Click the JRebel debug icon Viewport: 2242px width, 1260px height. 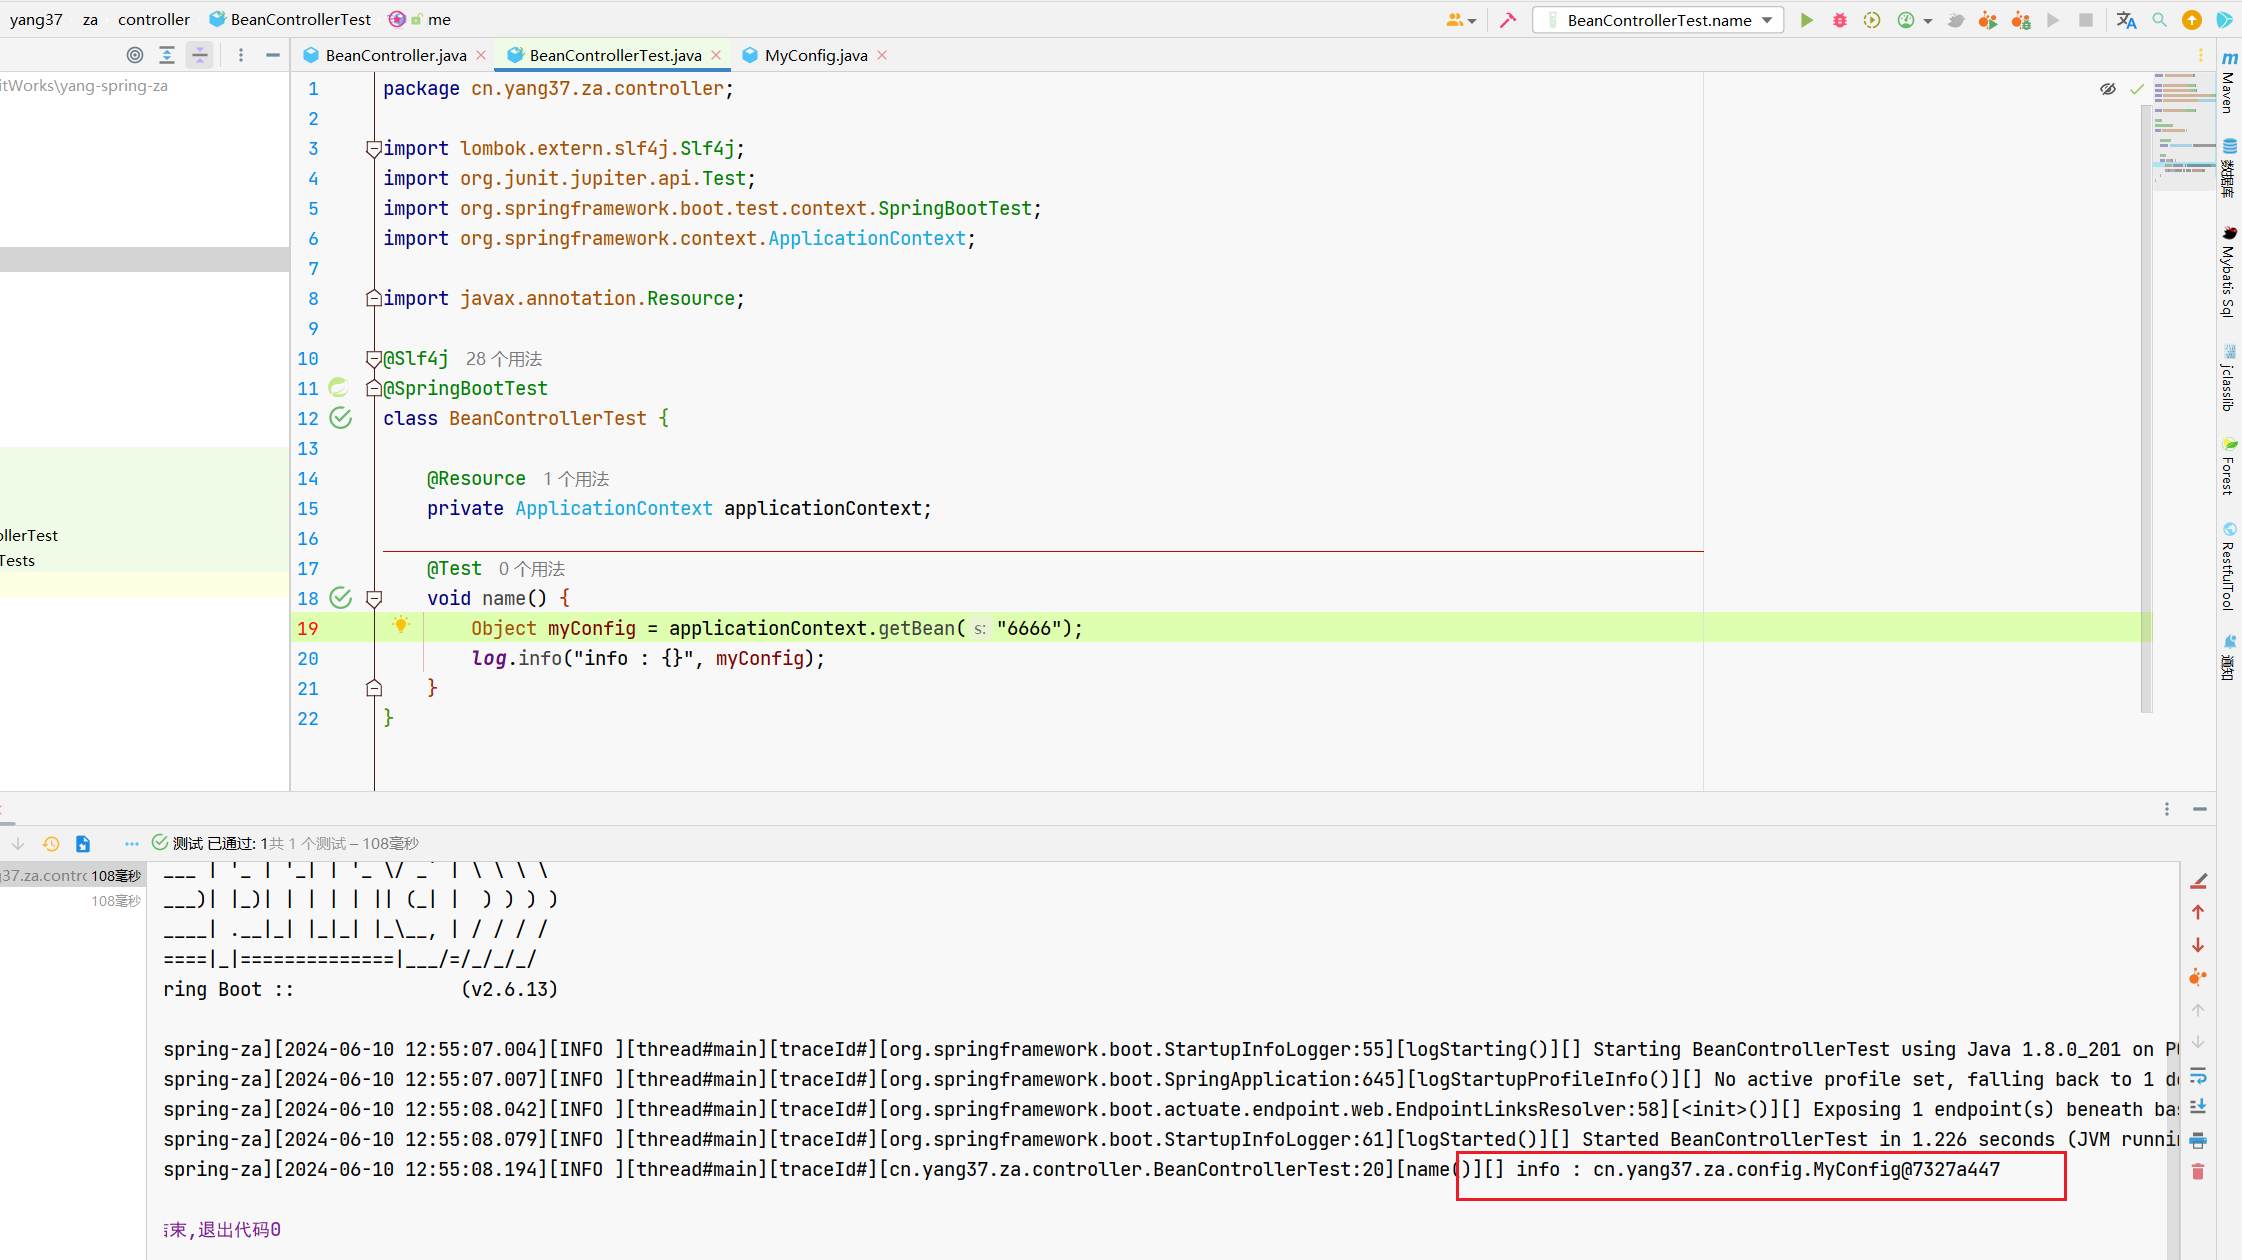pos(2021,20)
